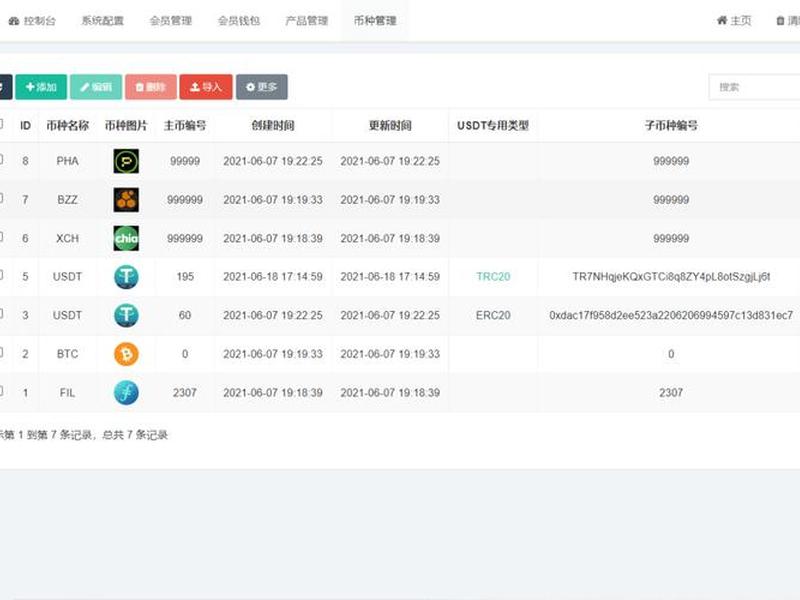The width and height of the screenshot is (800, 600).
Task: Sort by the ID column header
Action: pyautogui.click(x=26, y=126)
